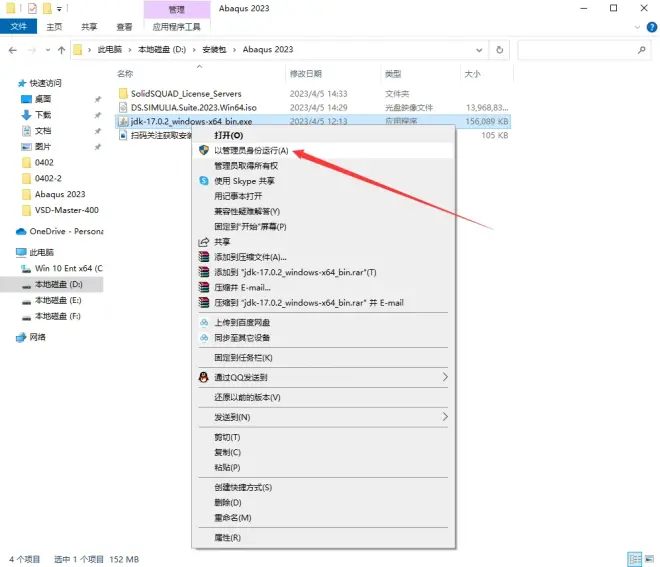Open the 文件 ribbon tab

point(19,27)
